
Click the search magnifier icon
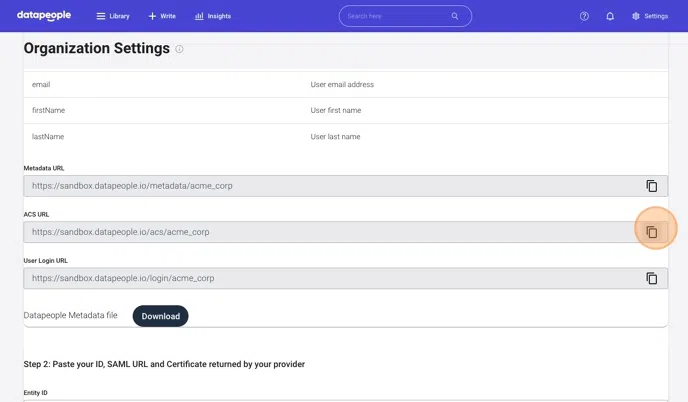[x=455, y=16]
